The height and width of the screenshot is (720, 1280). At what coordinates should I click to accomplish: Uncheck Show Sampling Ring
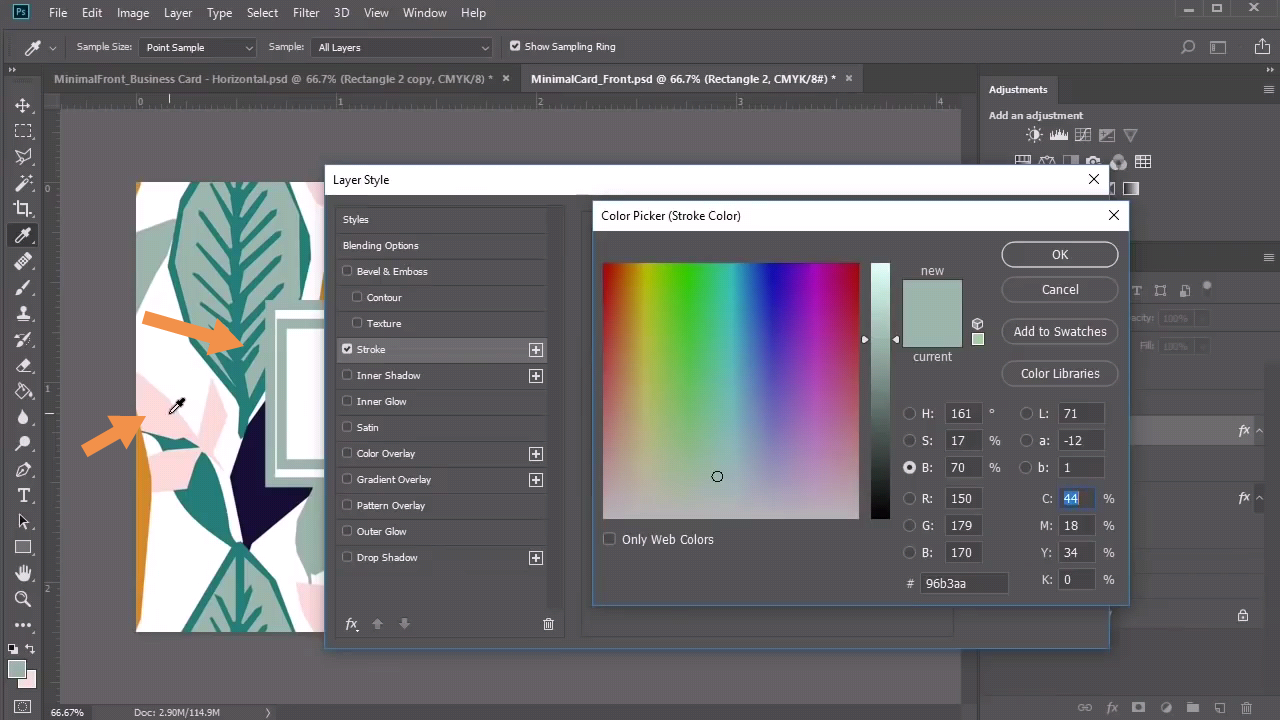pos(515,46)
